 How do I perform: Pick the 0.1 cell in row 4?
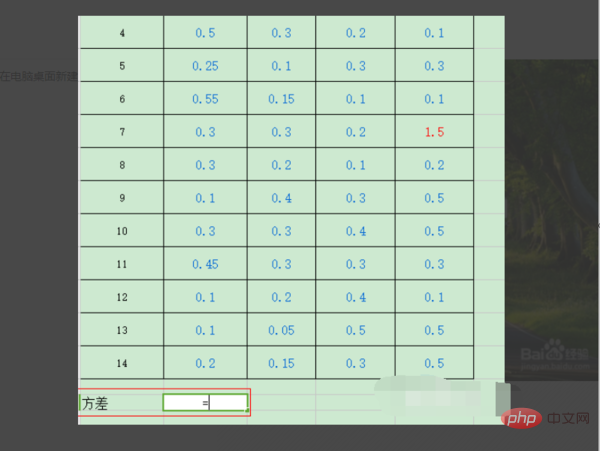(x=434, y=32)
